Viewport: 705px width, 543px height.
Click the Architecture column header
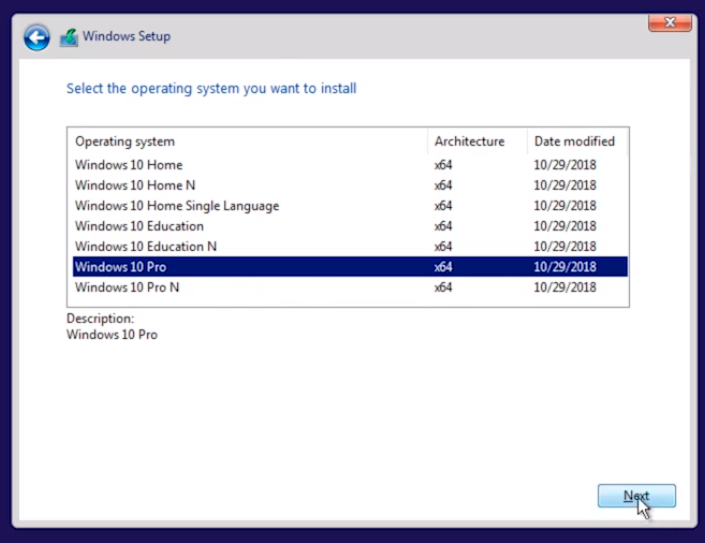pos(469,142)
